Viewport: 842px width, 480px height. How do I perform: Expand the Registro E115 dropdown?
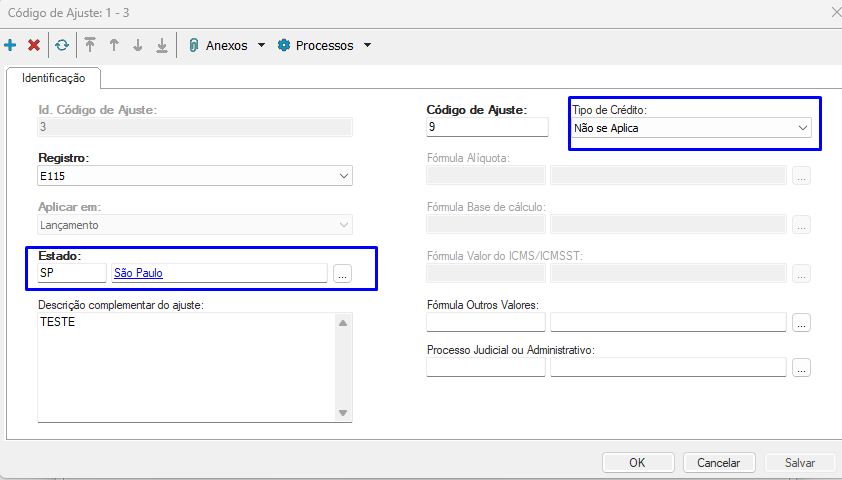pyautogui.click(x=344, y=177)
